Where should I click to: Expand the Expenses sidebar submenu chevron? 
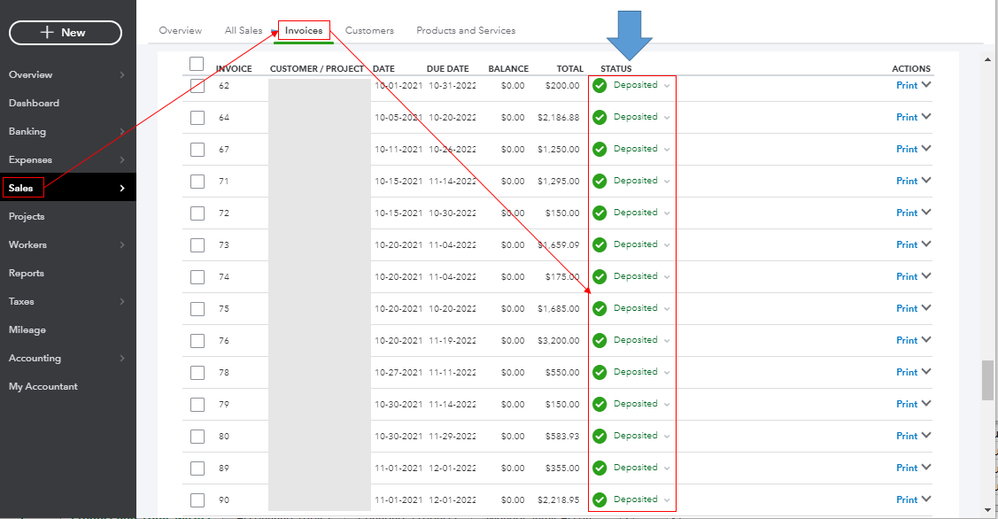click(122, 160)
